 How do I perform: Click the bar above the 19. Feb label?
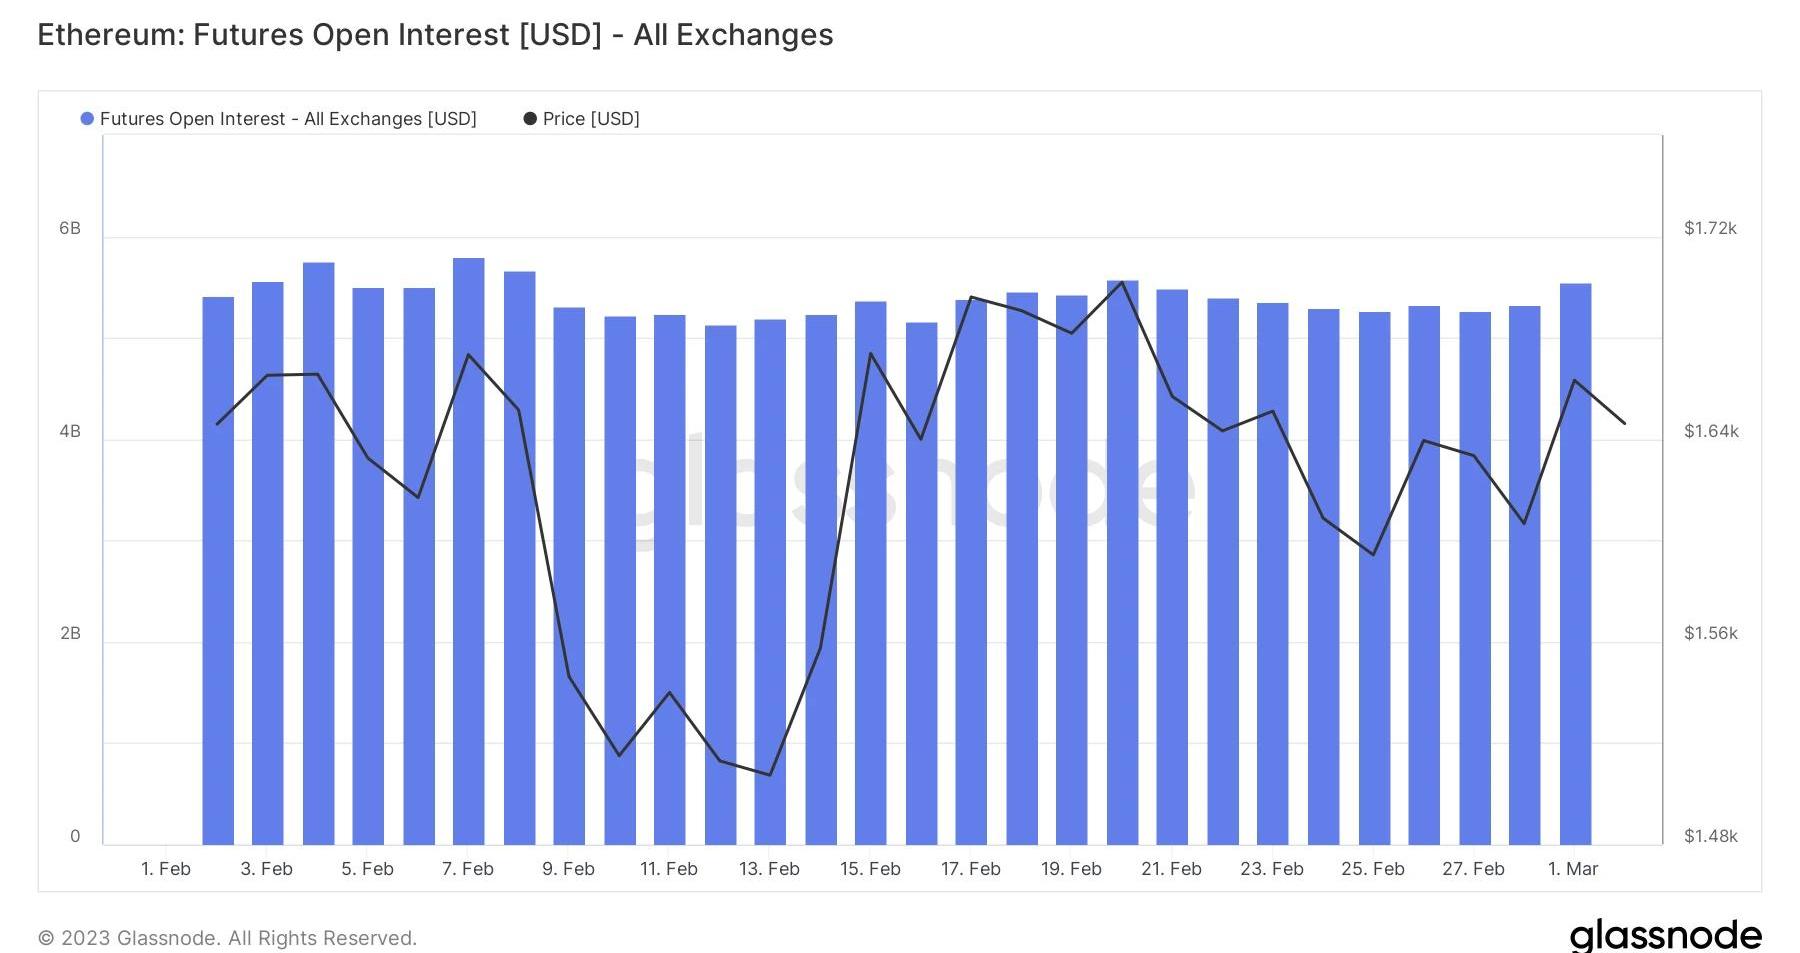pos(1071,570)
